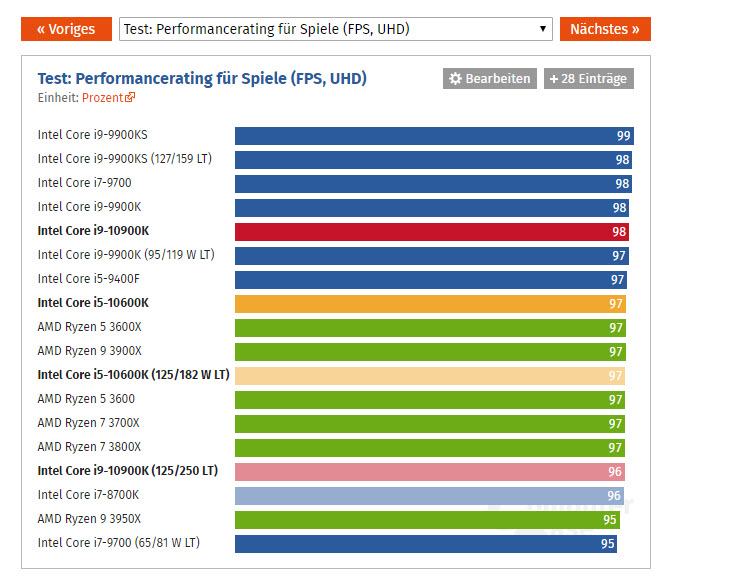
Task: Click the gear icon in Bearbeiten
Action: 455,79
